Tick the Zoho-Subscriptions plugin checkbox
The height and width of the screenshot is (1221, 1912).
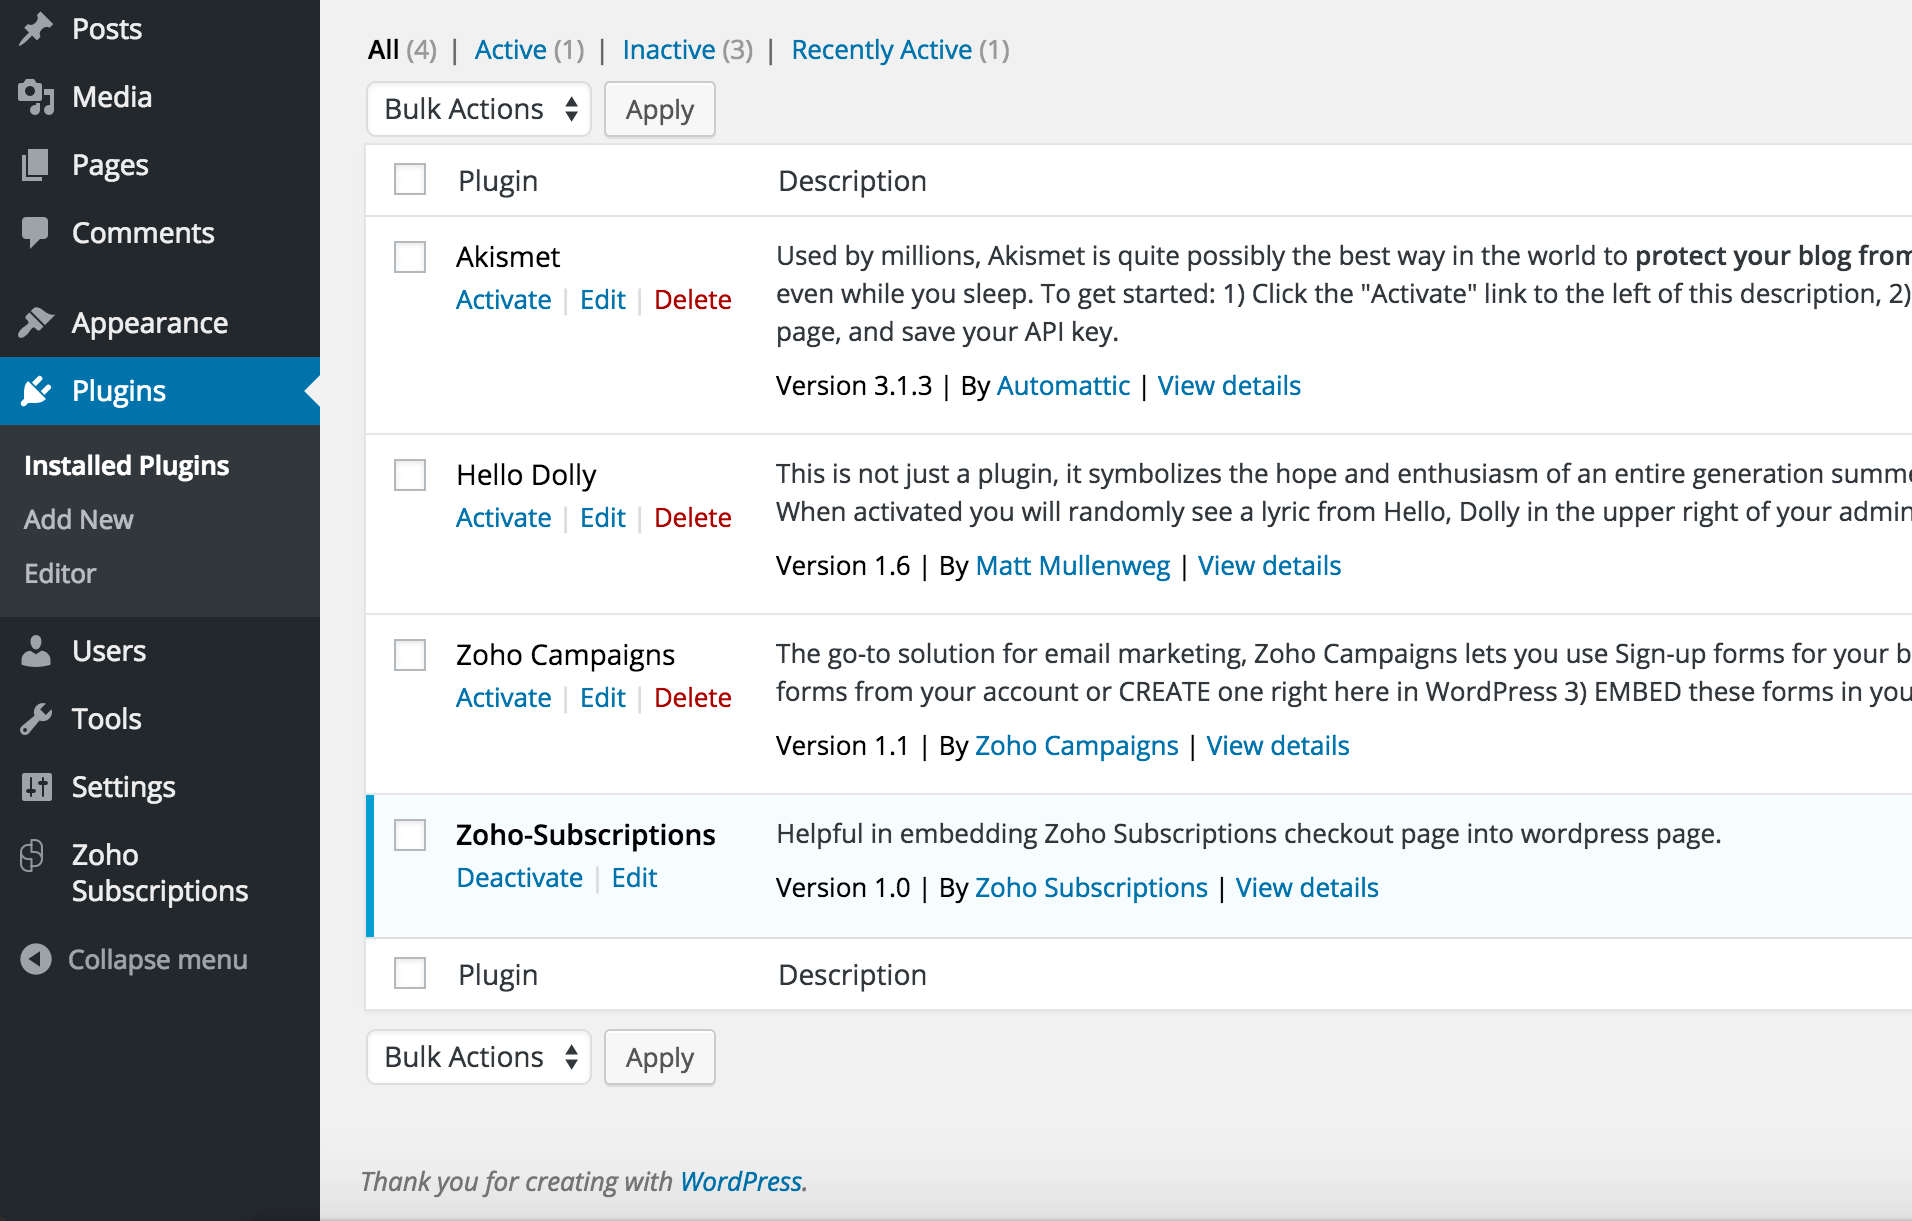click(x=410, y=835)
